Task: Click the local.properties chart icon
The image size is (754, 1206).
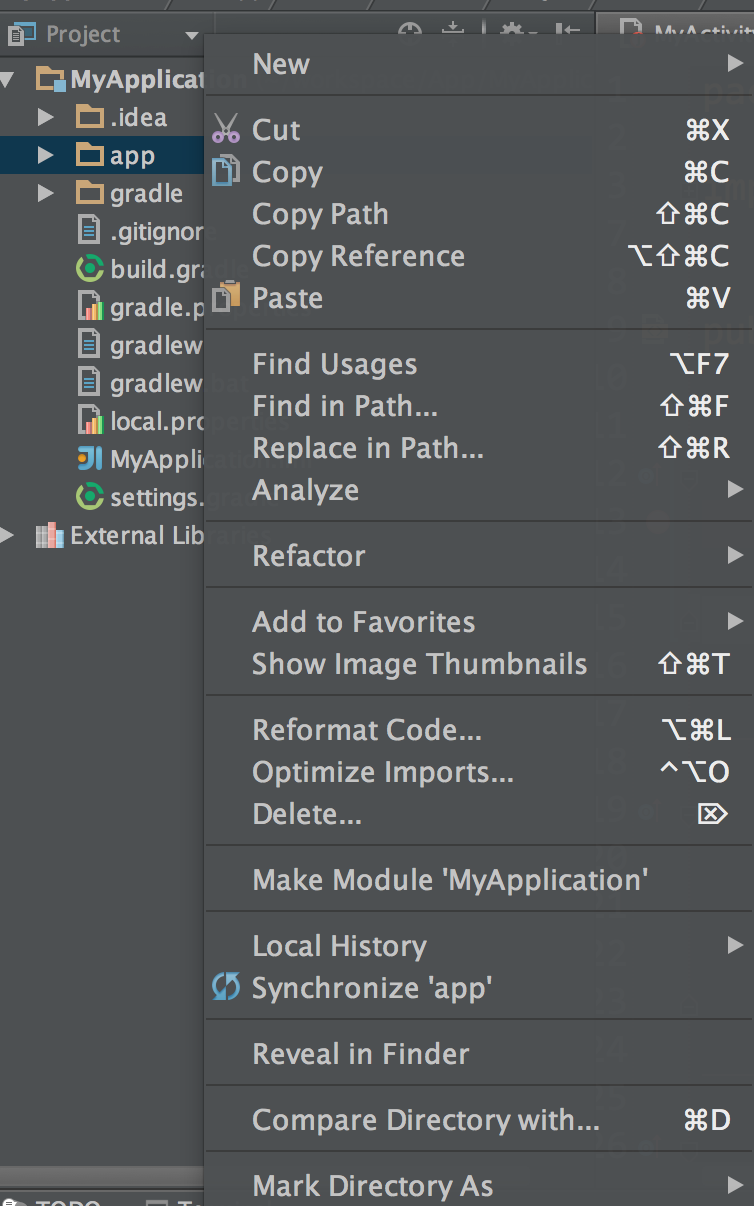Action: tap(90, 421)
